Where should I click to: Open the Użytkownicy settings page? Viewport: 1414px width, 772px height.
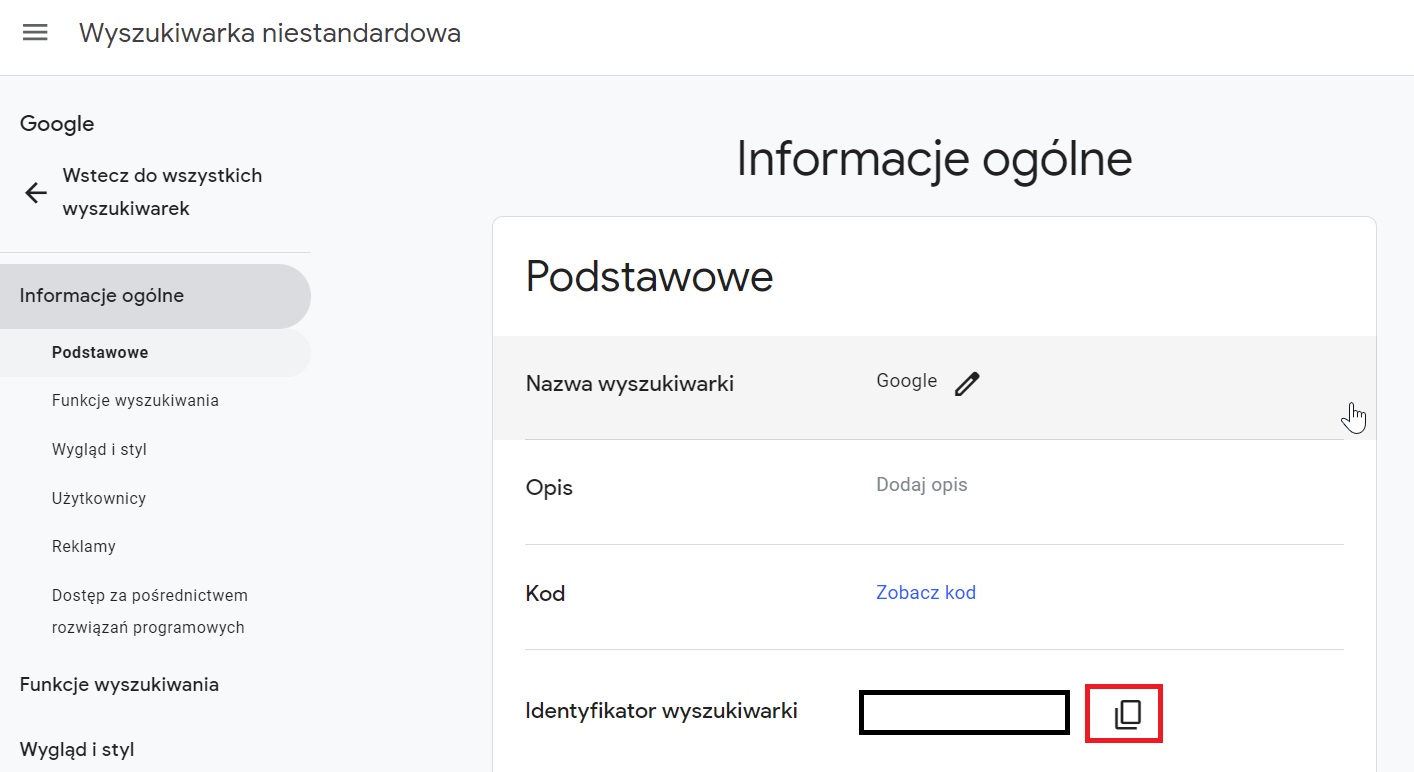[99, 497]
